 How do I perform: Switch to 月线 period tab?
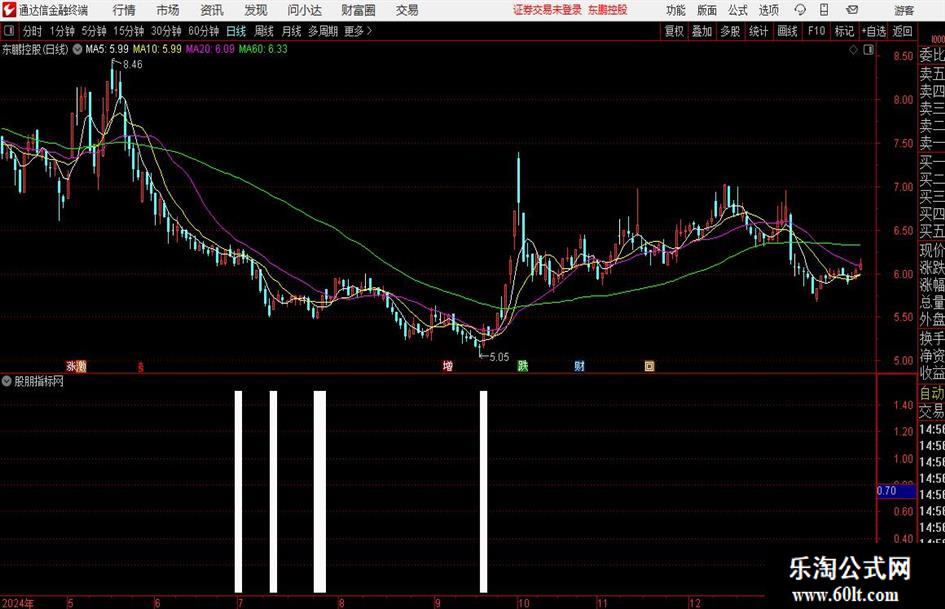tap(292, 31)
